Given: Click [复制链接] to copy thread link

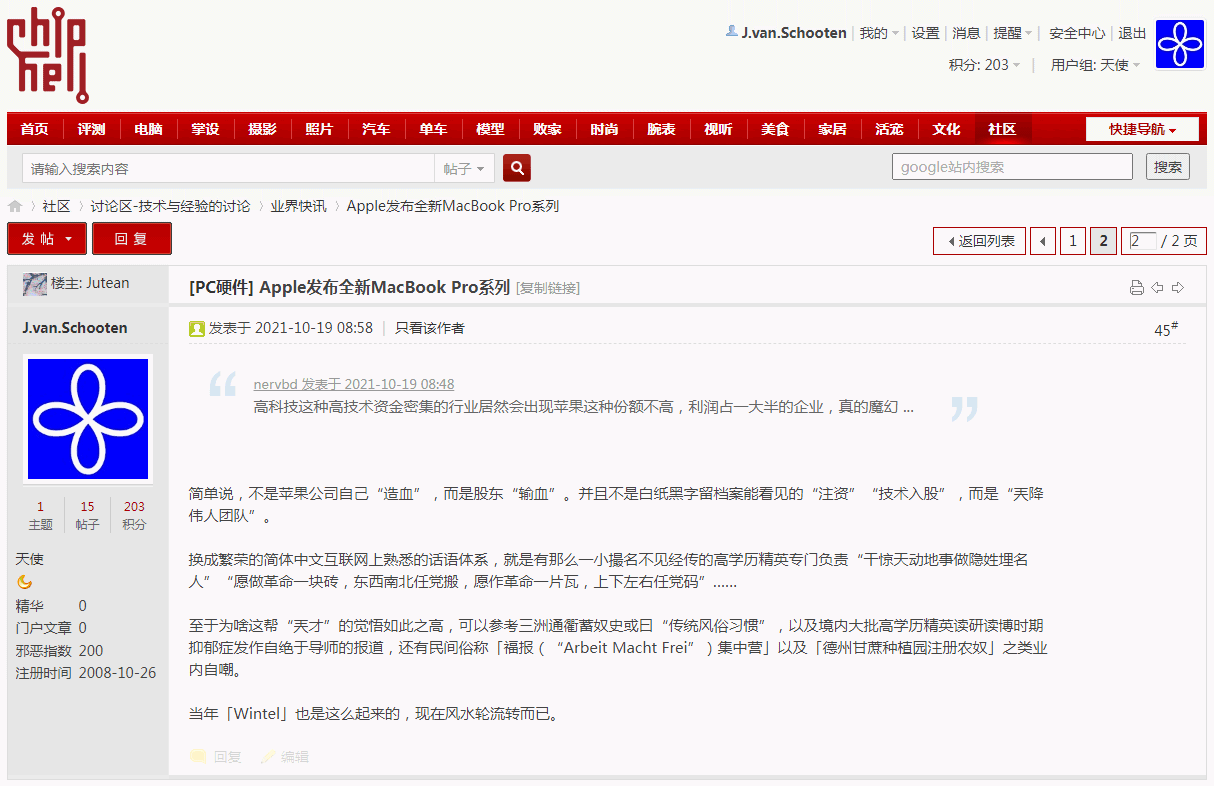Looking at the screenshot, I should (548, 288).
